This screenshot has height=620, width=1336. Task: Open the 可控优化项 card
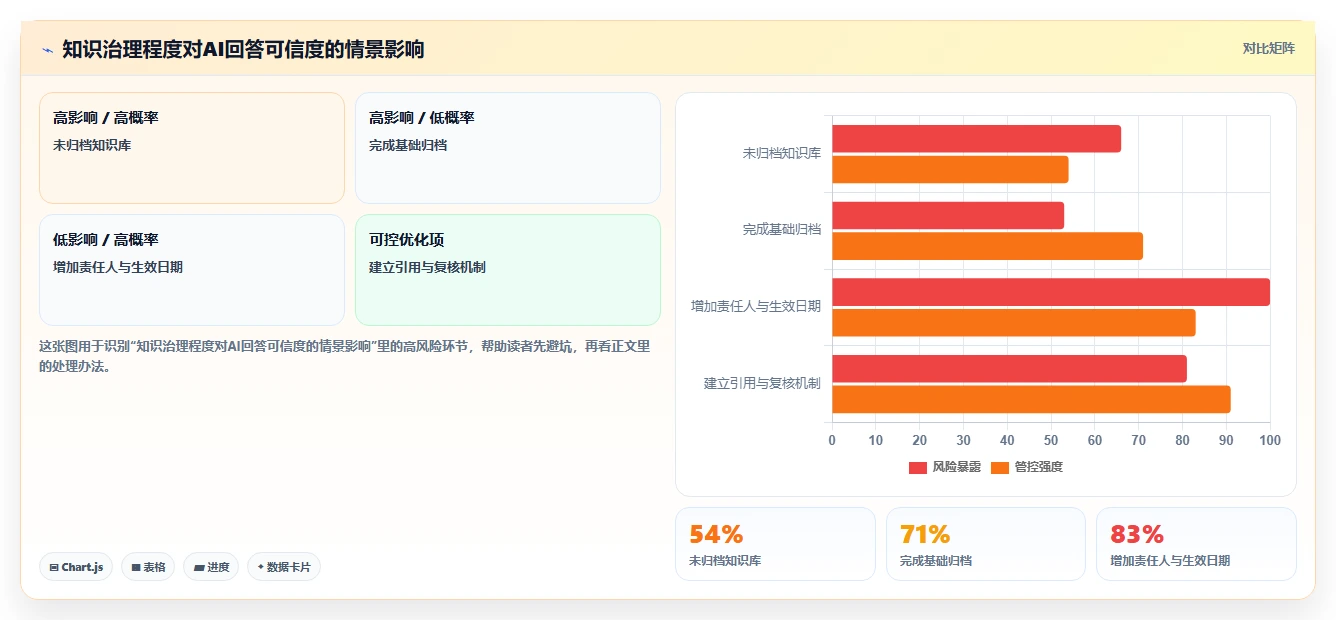tap(508, 270)
